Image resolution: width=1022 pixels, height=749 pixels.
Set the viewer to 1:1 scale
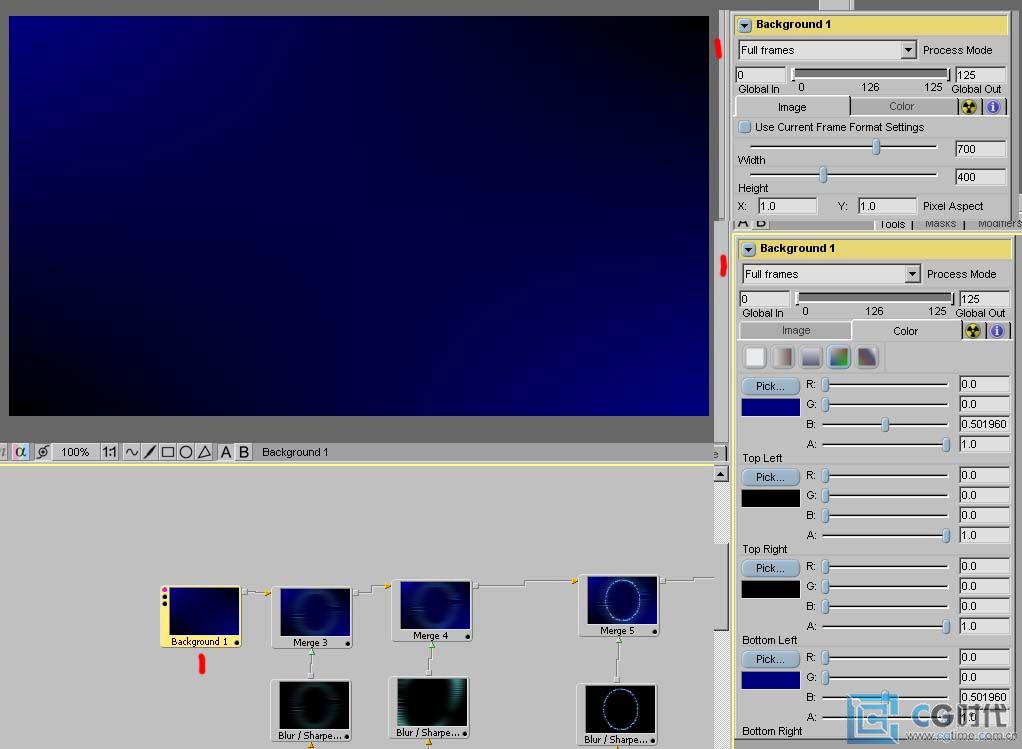pyautogui.click(x=110, y=452)
